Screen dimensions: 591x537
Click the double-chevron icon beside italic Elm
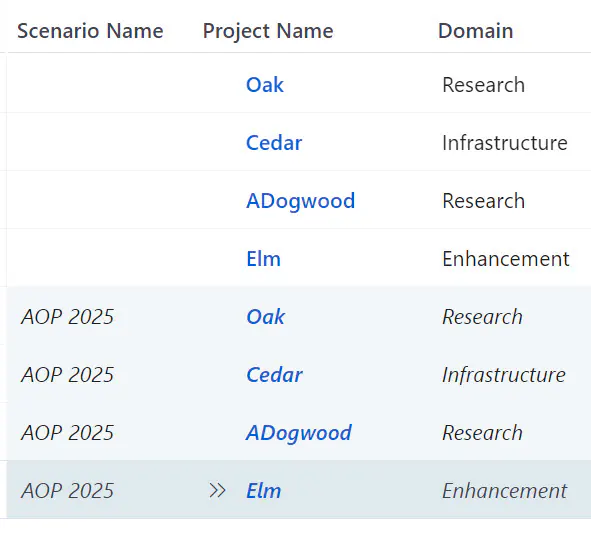pos(217,491)
